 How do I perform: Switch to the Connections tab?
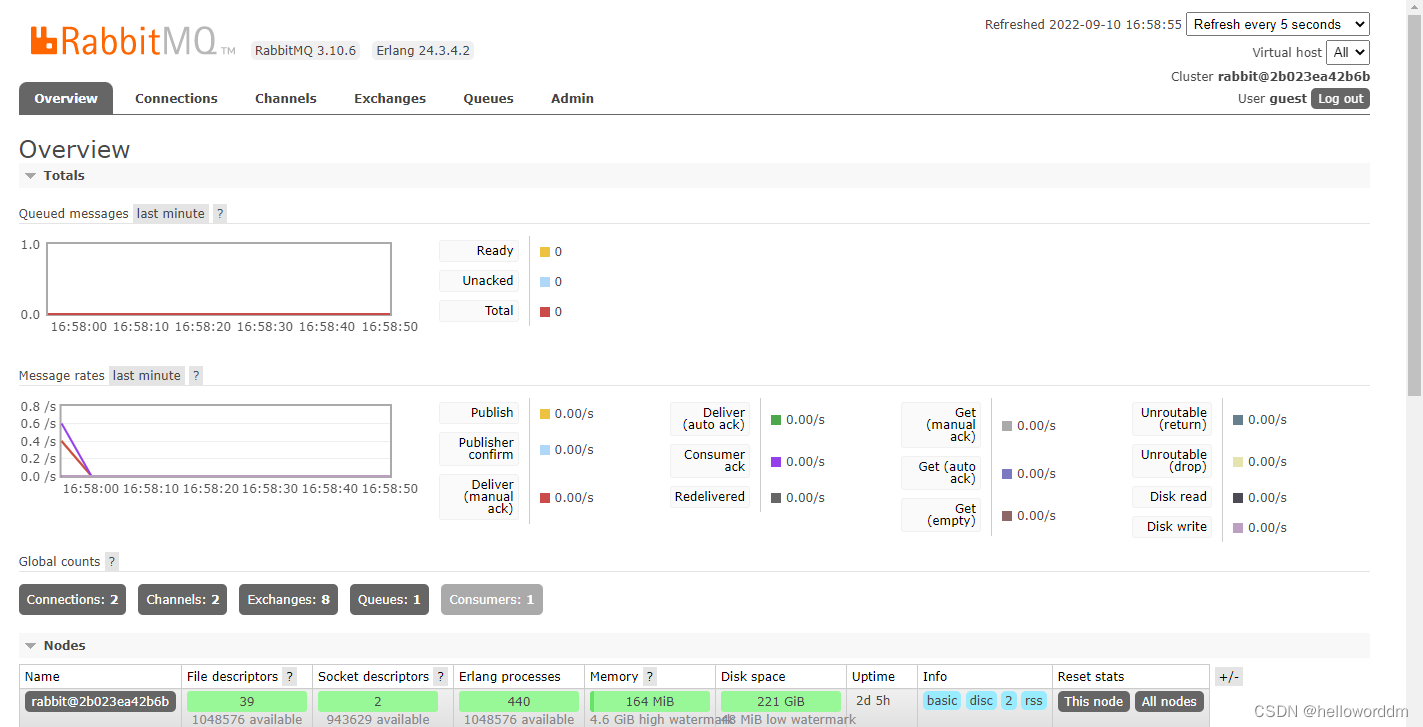176,98
